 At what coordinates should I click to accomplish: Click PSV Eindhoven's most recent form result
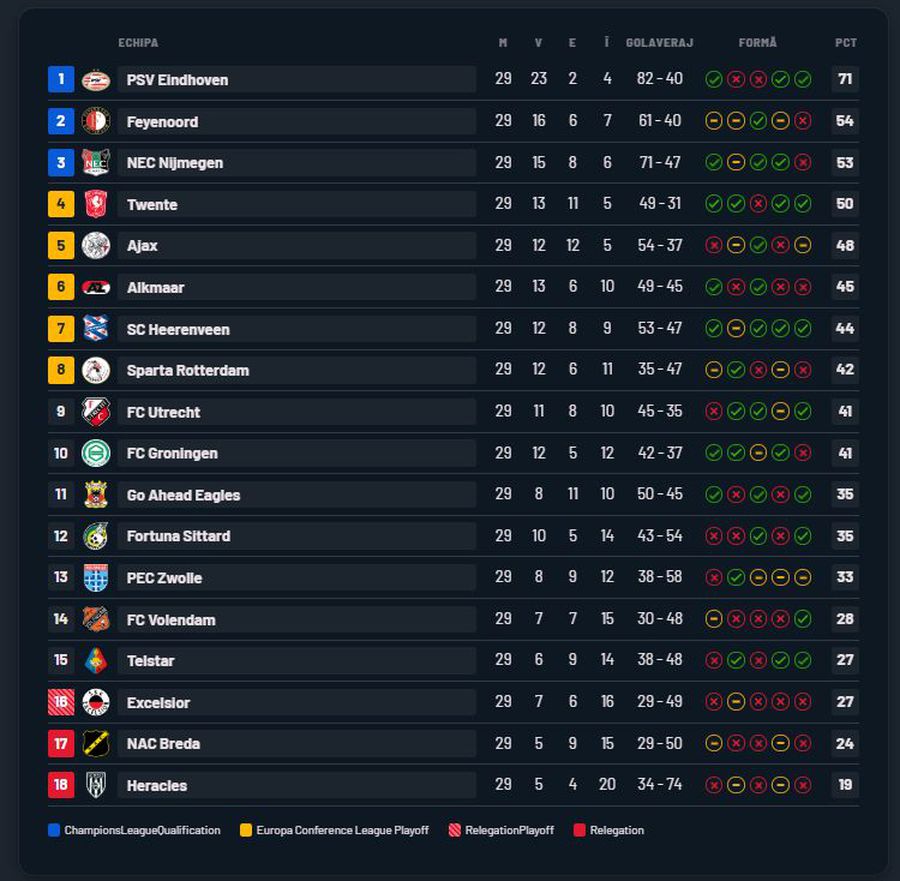coord(802,80)
